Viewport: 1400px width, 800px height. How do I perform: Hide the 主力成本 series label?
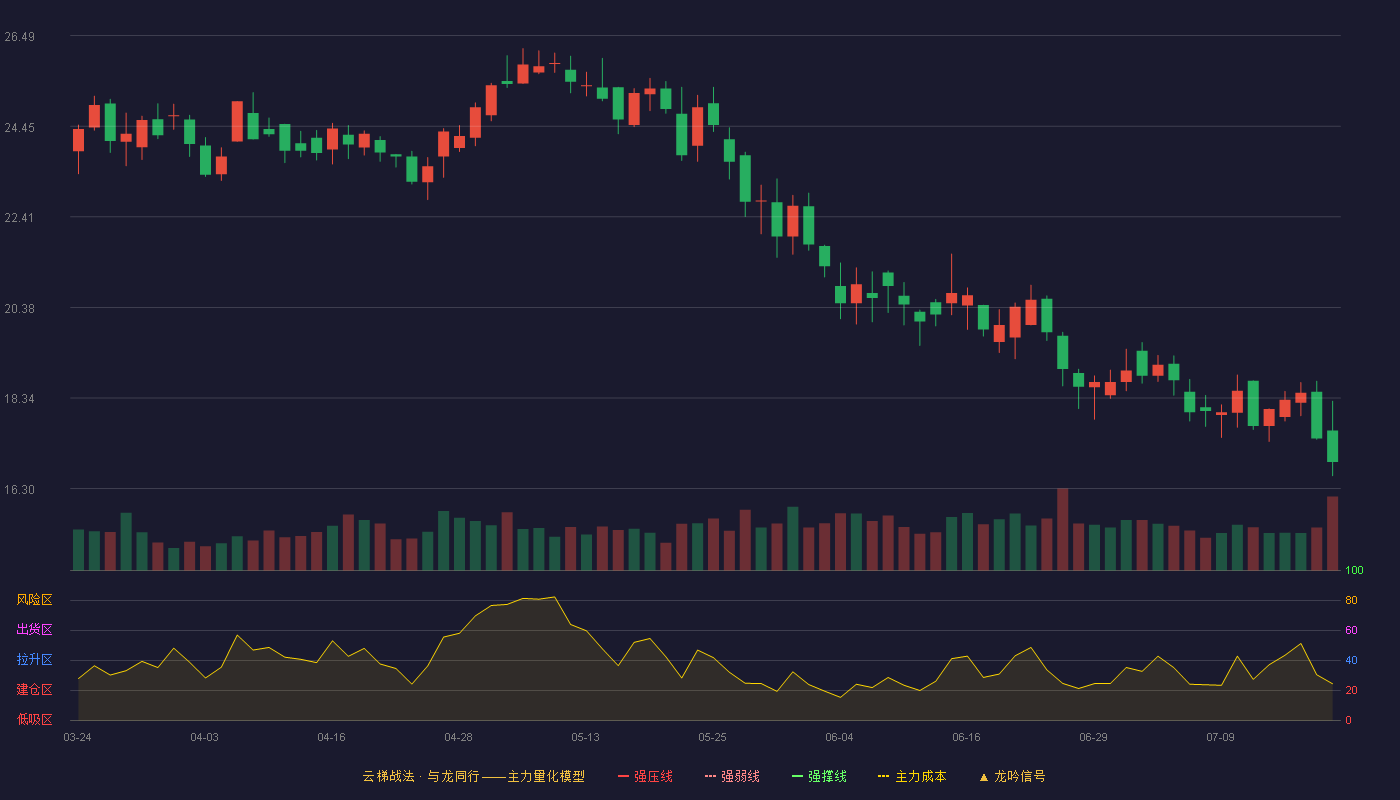[x=920, y=776]
